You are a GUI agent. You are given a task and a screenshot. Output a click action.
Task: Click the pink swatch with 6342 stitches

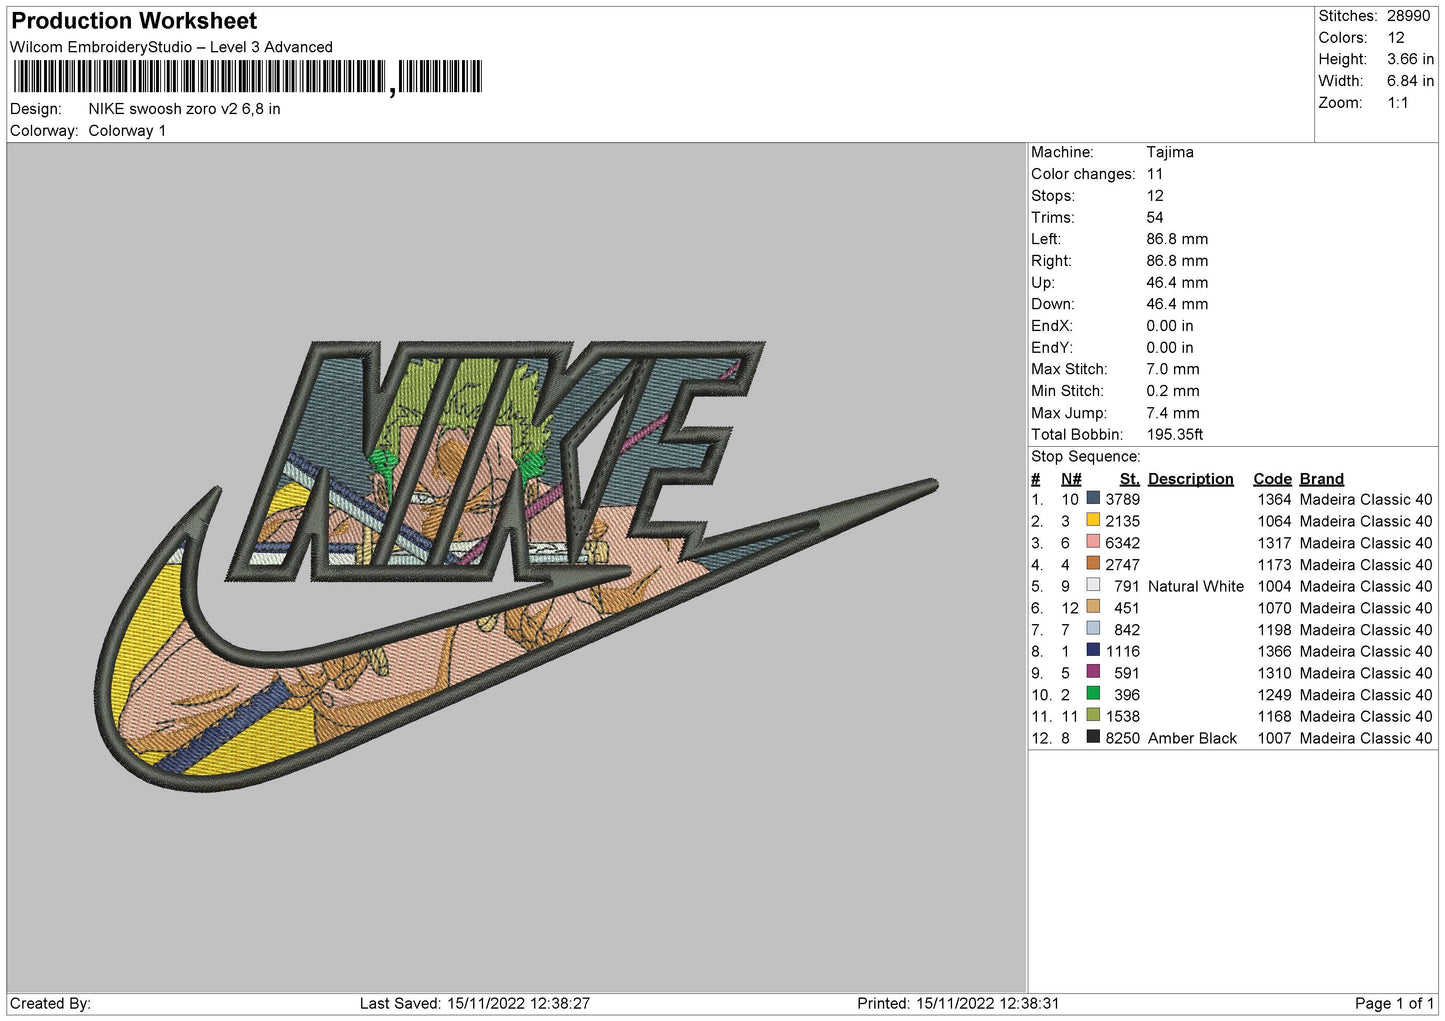1093,542
